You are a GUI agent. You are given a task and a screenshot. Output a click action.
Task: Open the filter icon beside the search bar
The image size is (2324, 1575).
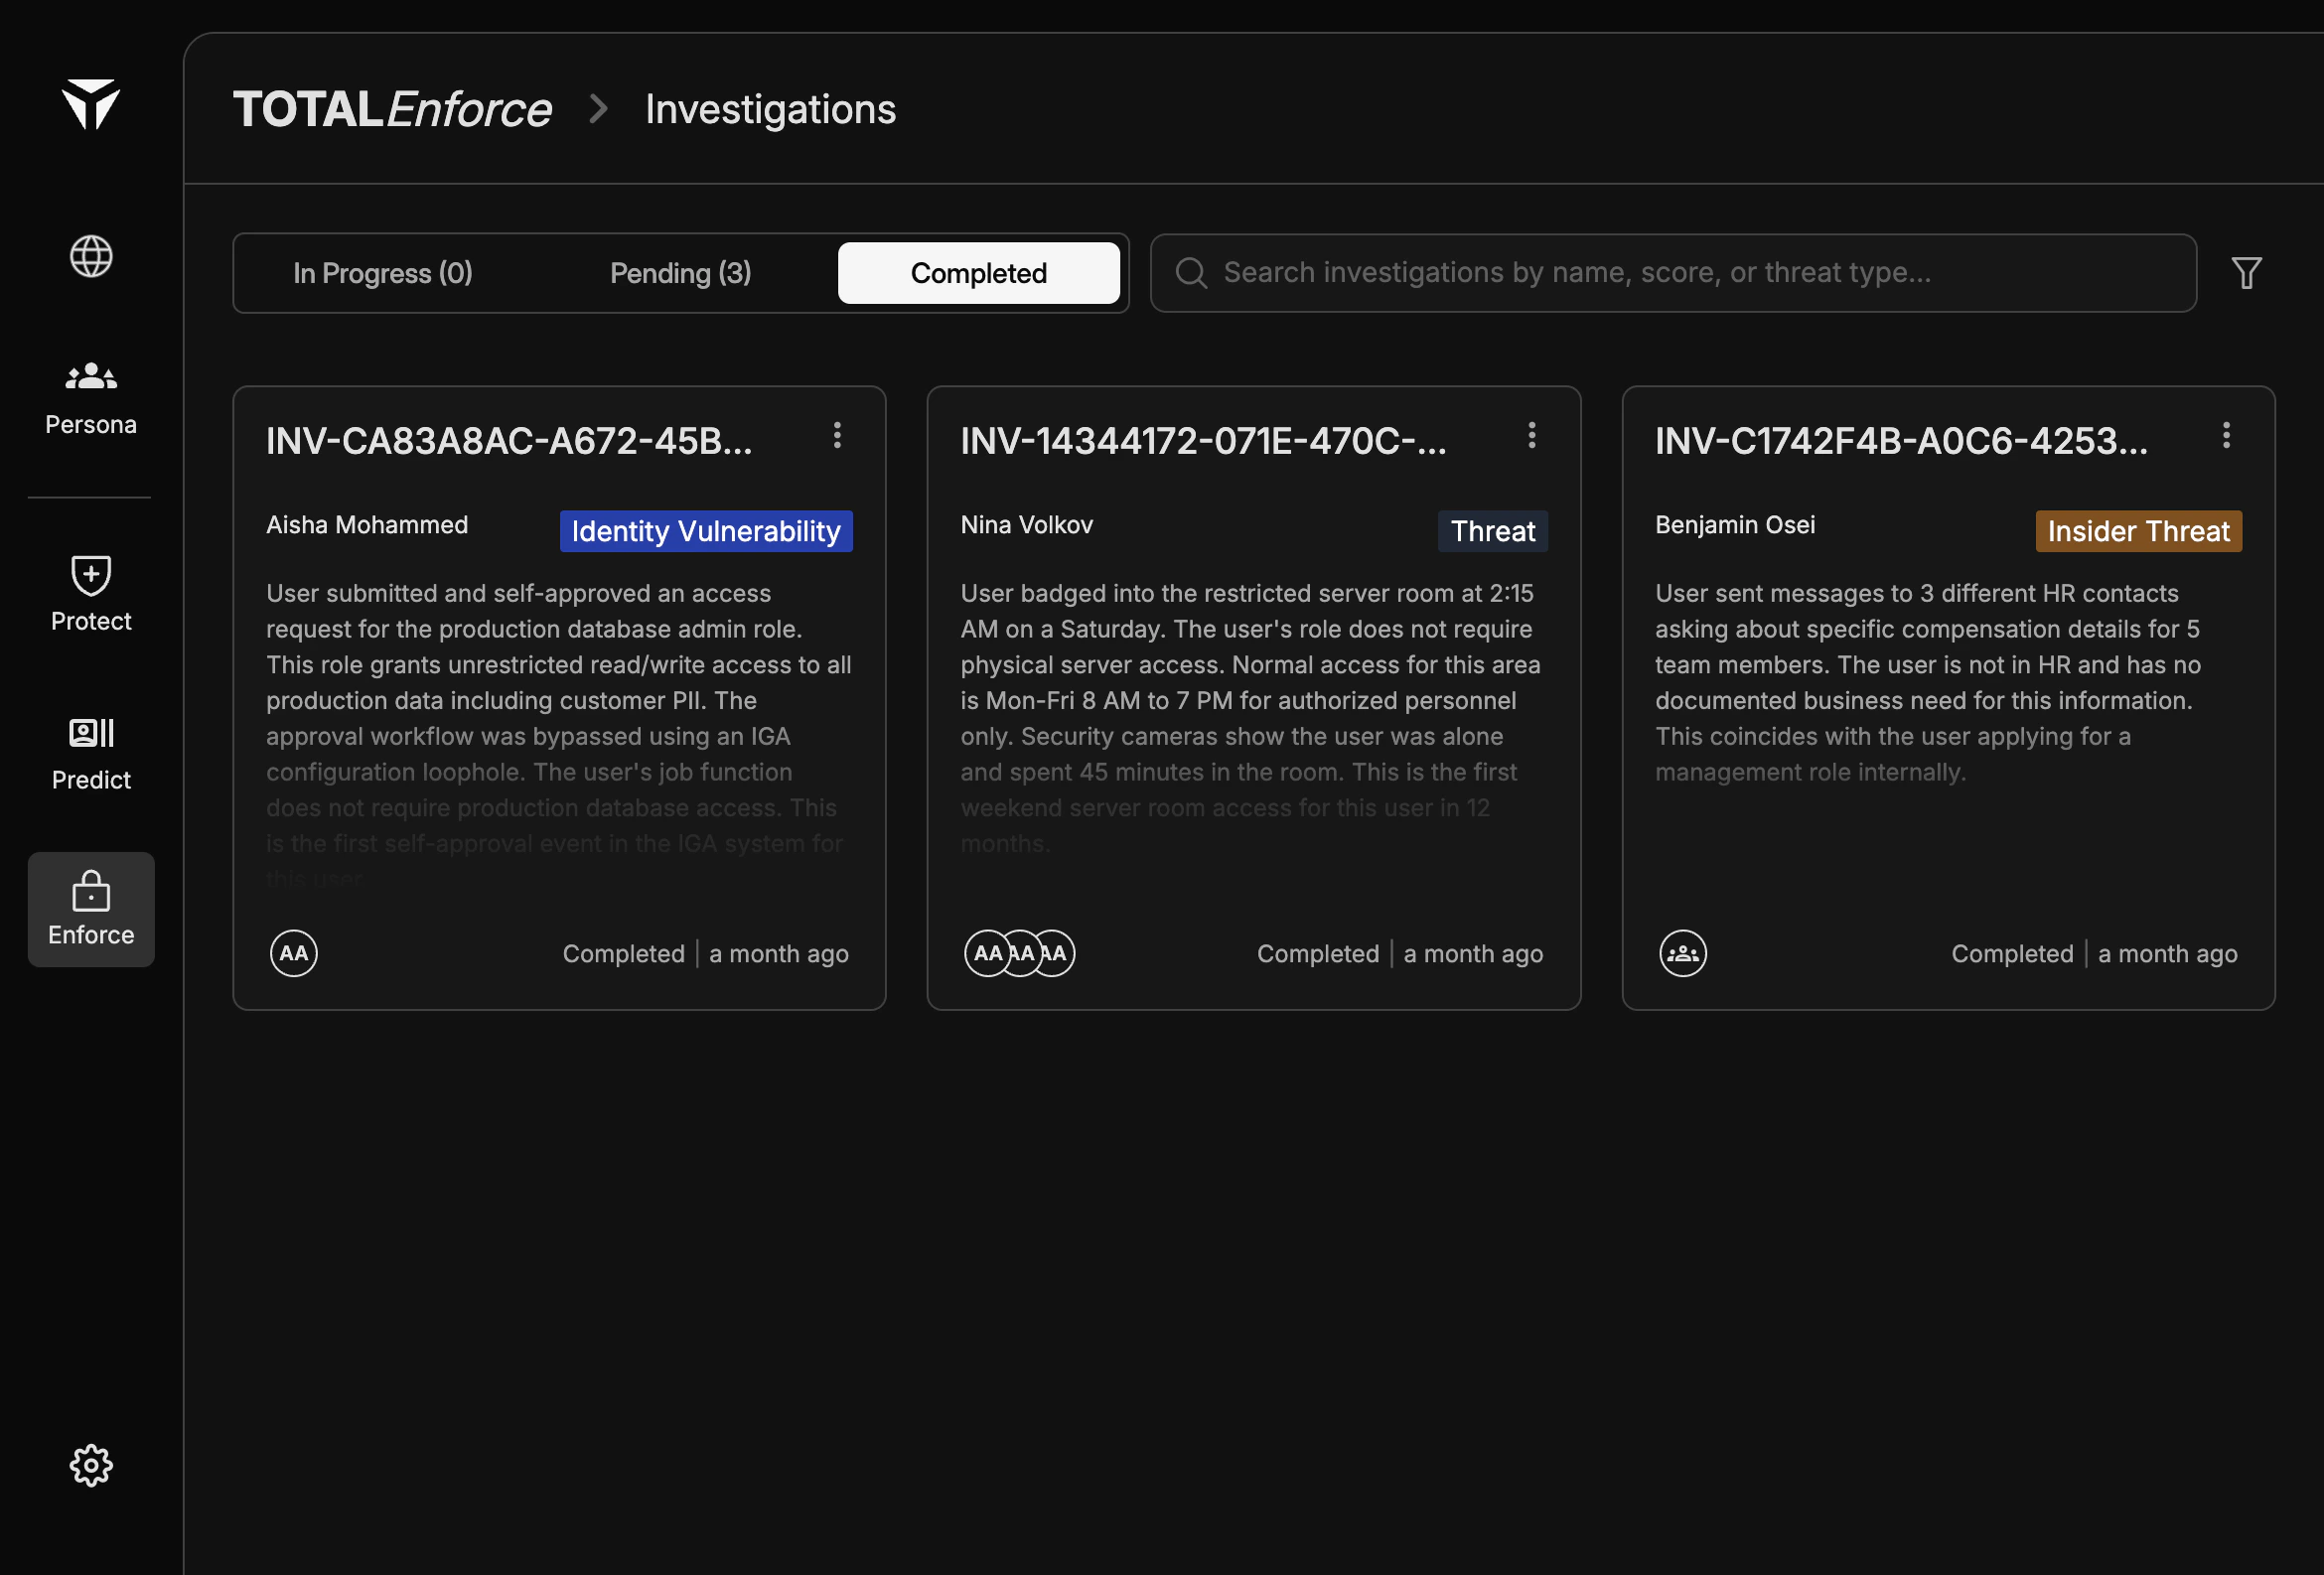[2246, 272]
